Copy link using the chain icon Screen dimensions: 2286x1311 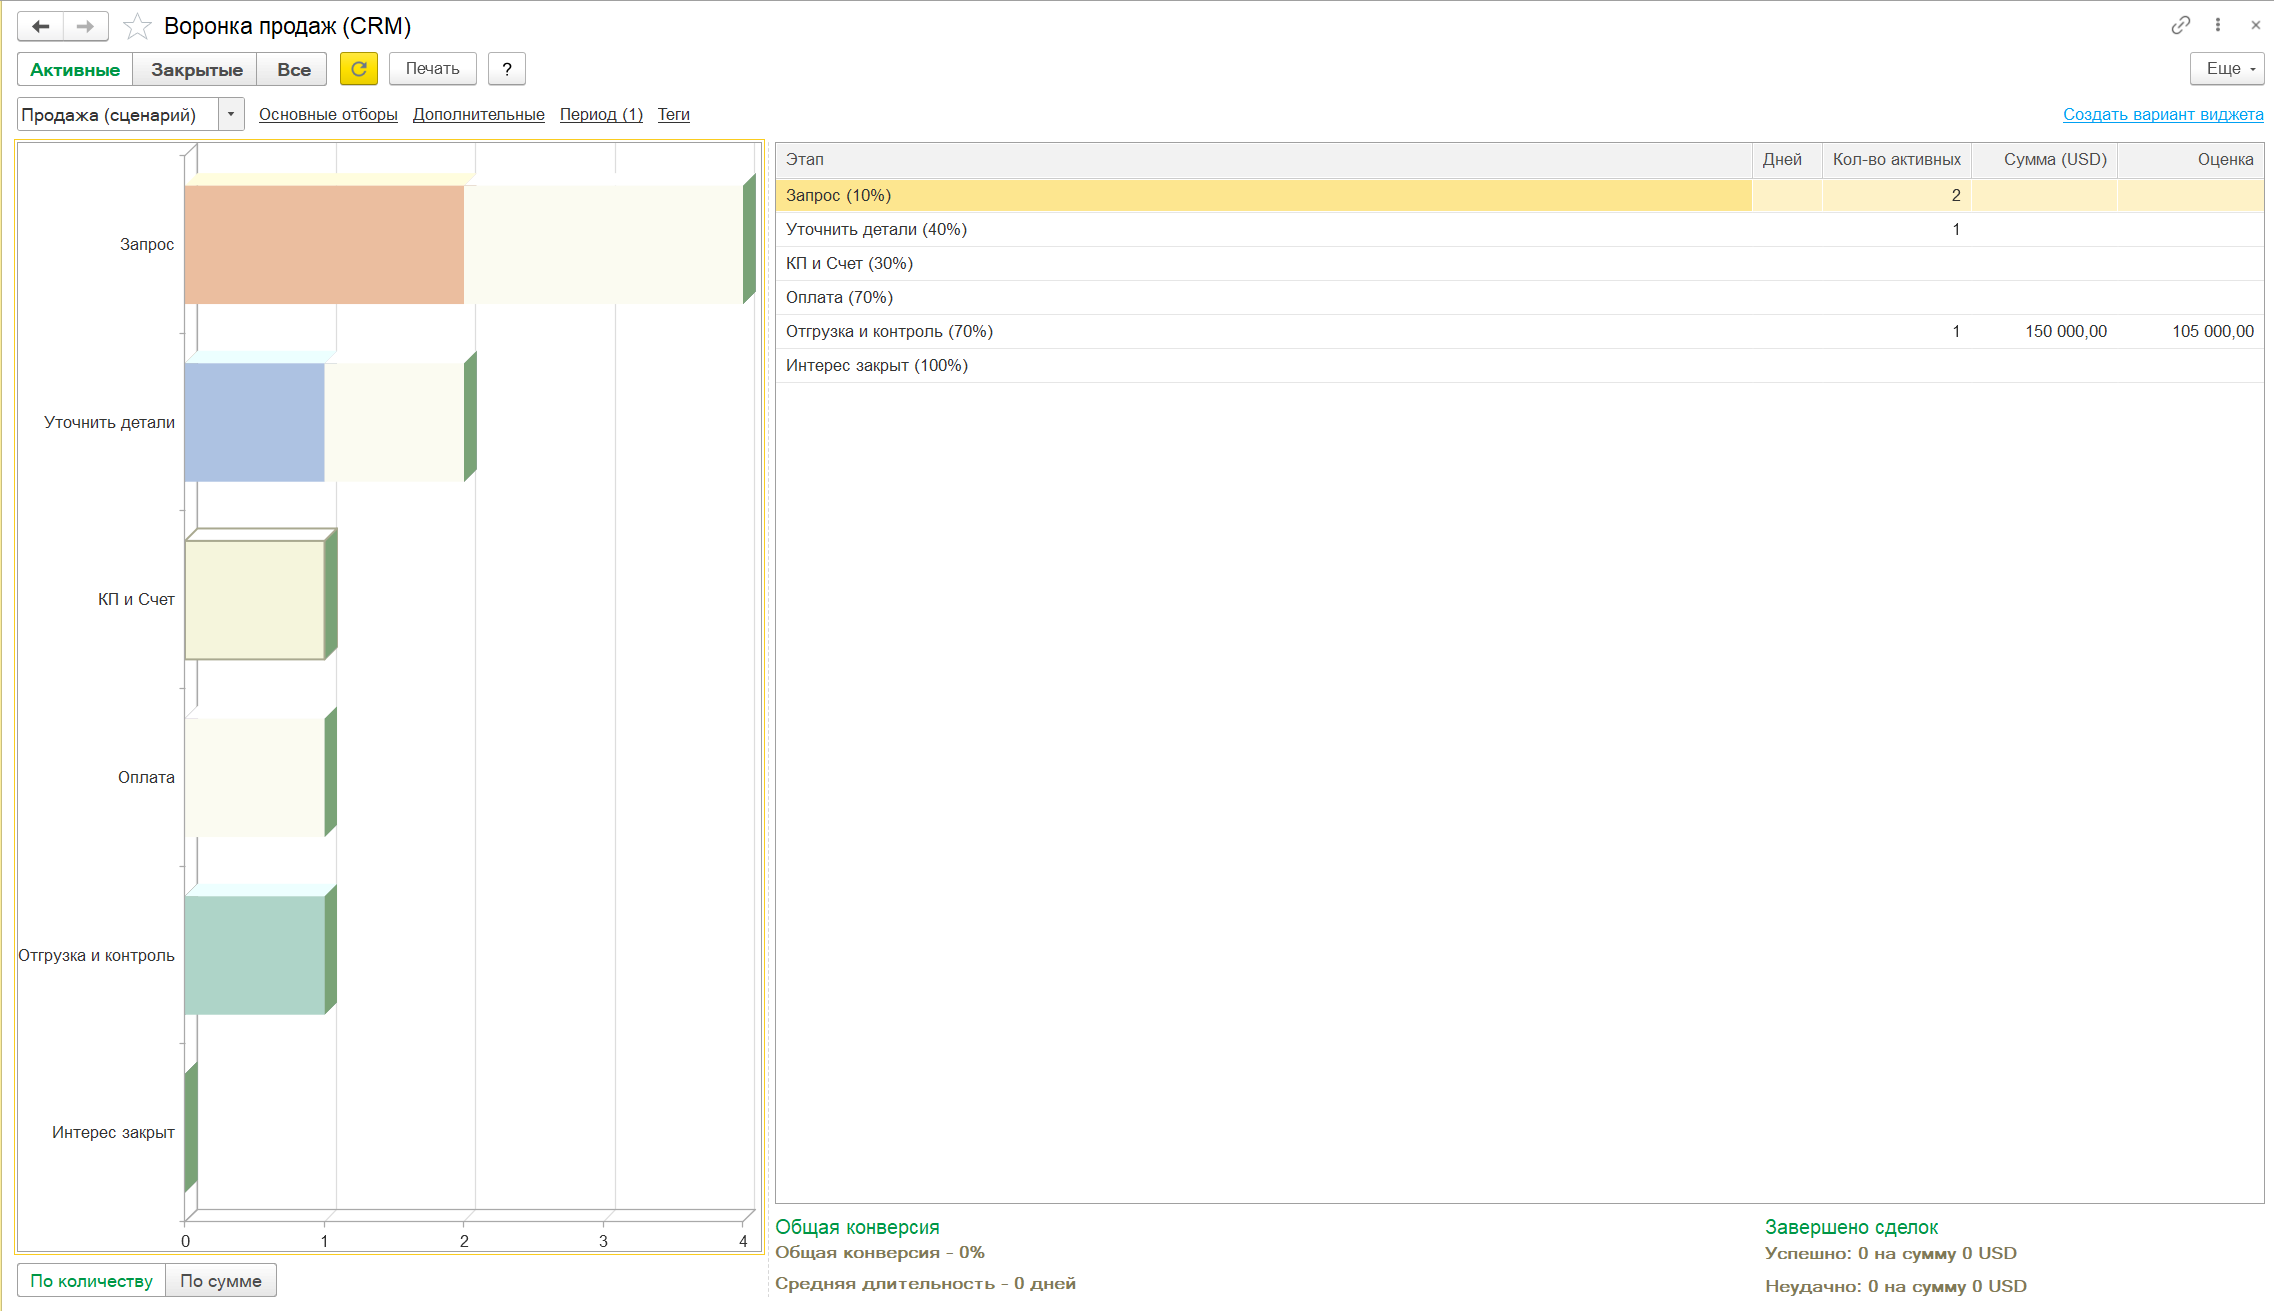tap(2180, 25)
